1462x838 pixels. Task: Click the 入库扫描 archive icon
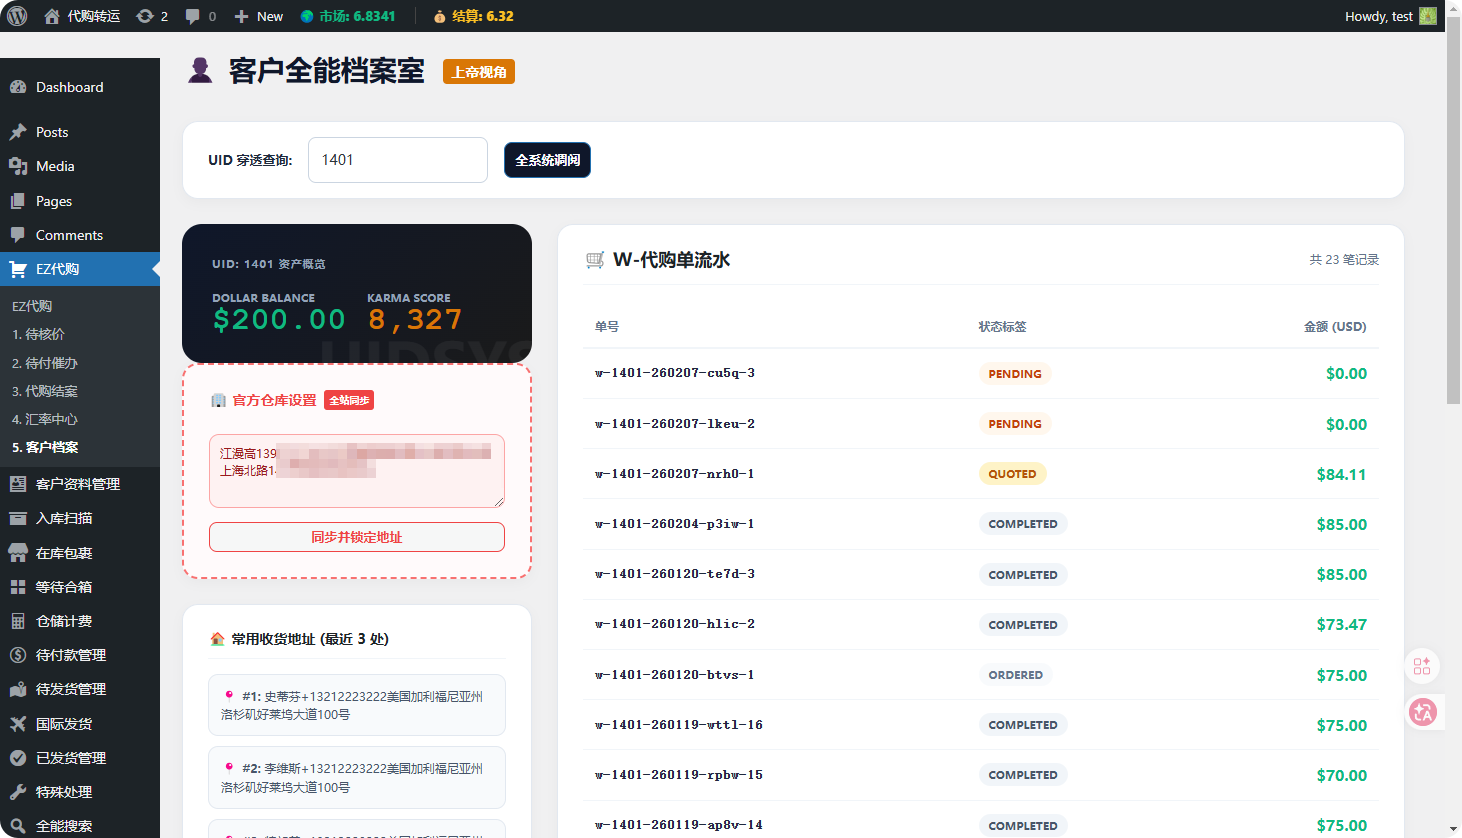coord(18,518)
